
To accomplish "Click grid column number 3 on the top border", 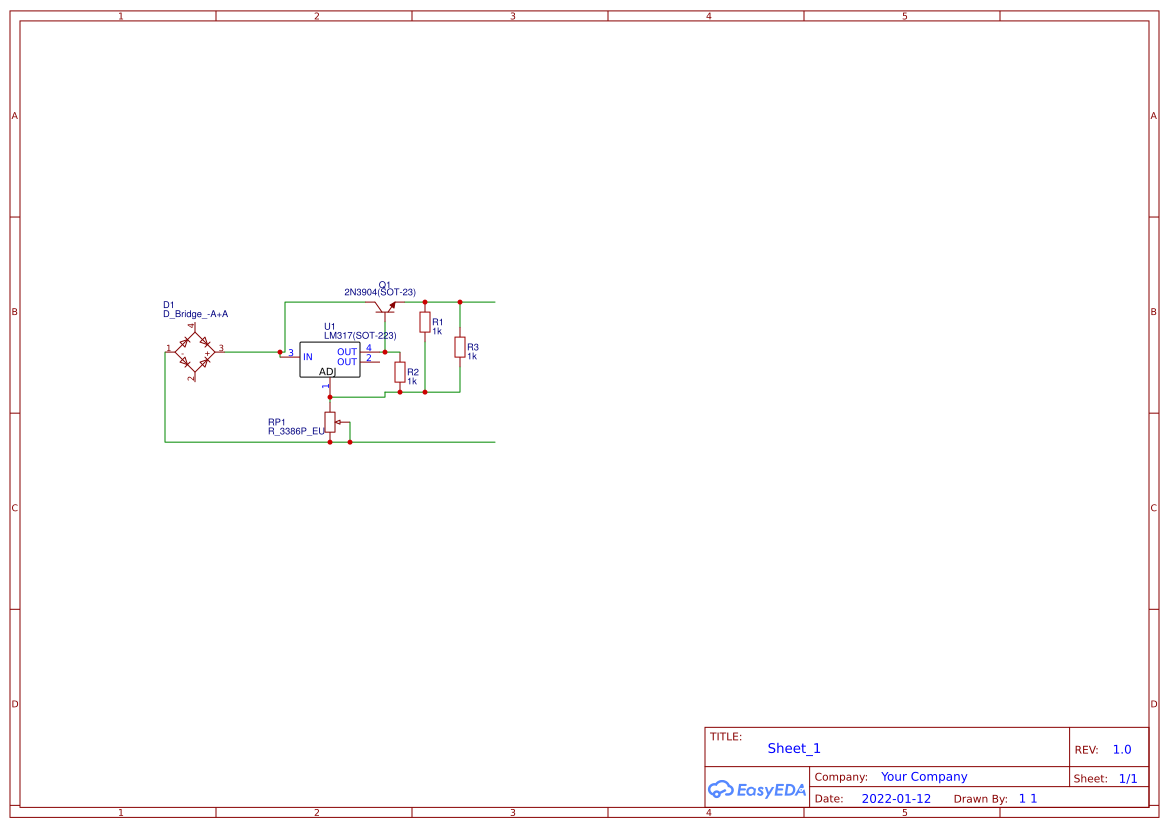I will click(511, 14).
